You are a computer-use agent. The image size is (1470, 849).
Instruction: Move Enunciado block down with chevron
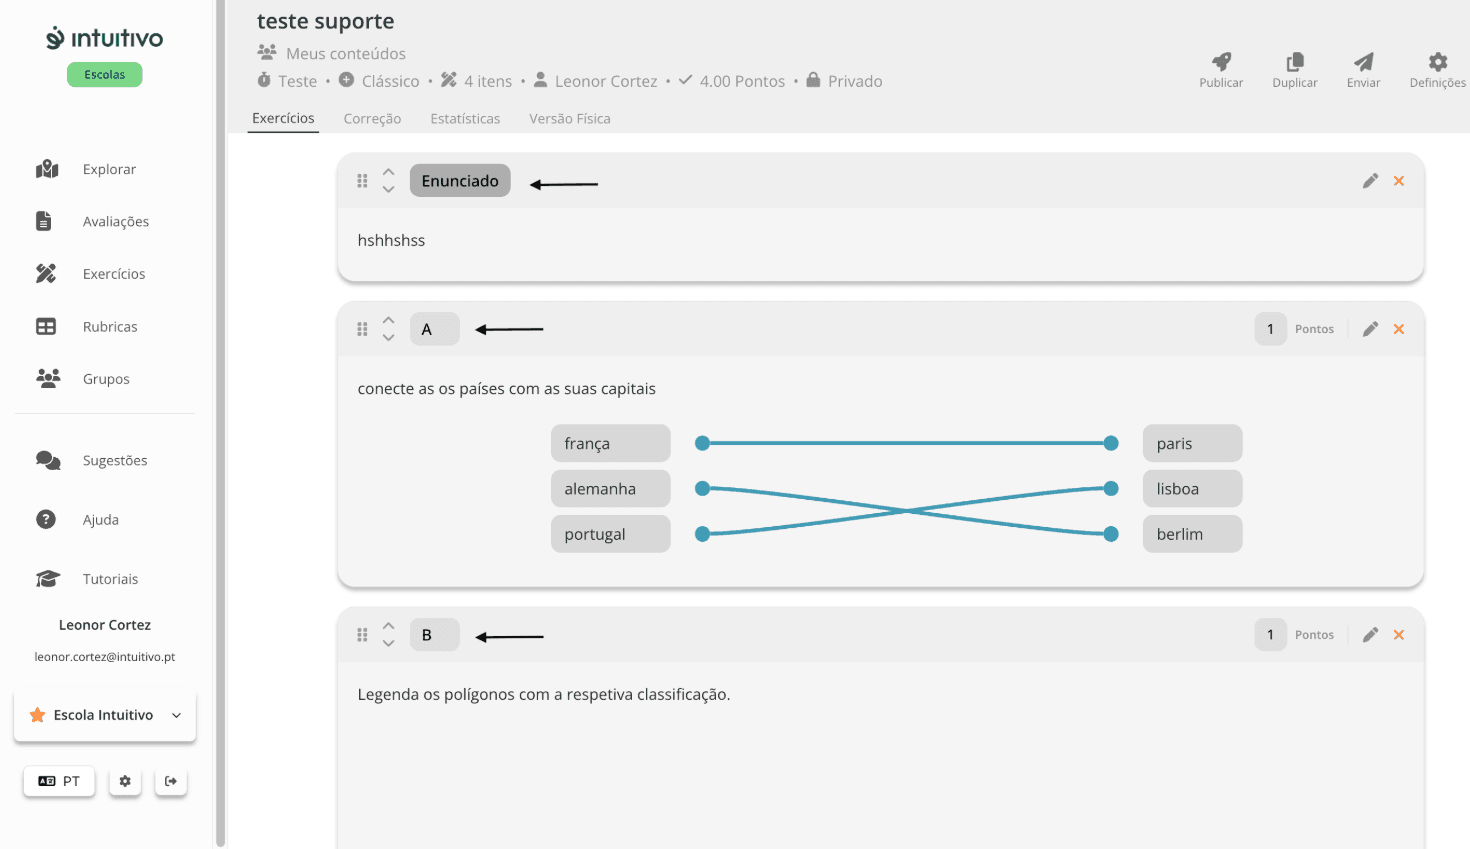(389, 189)
